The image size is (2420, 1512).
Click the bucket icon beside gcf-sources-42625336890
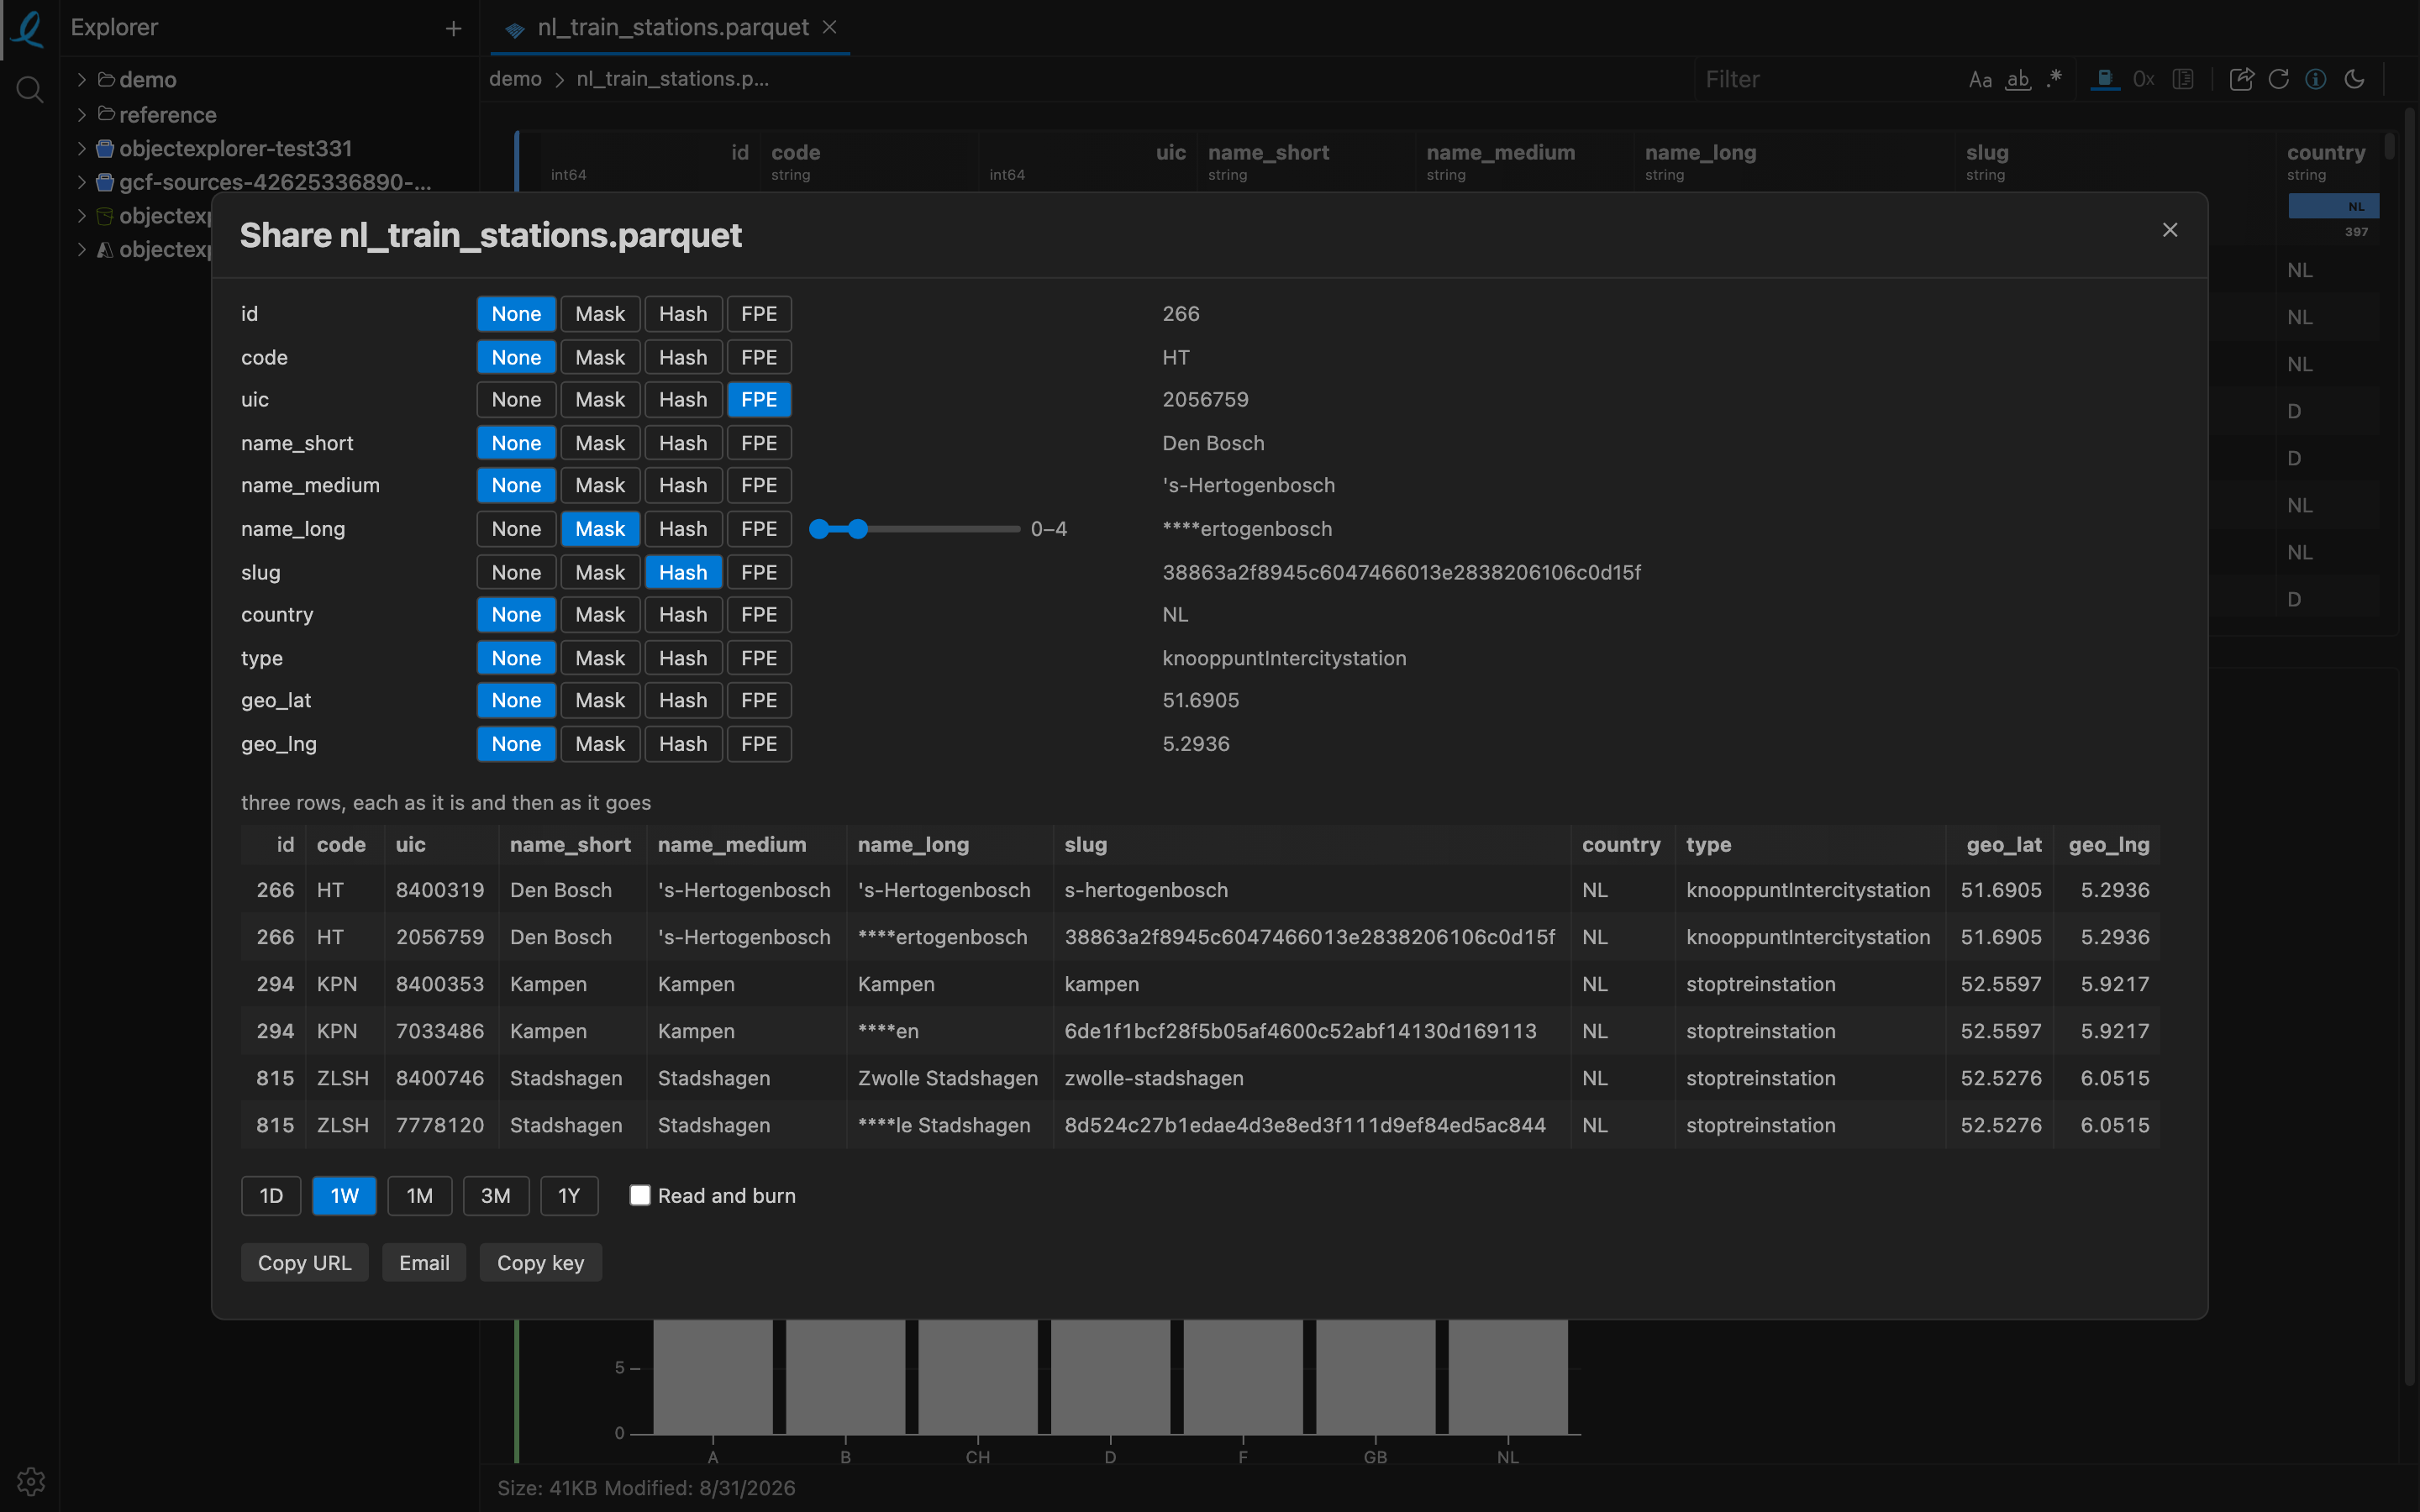click(105, 183)
